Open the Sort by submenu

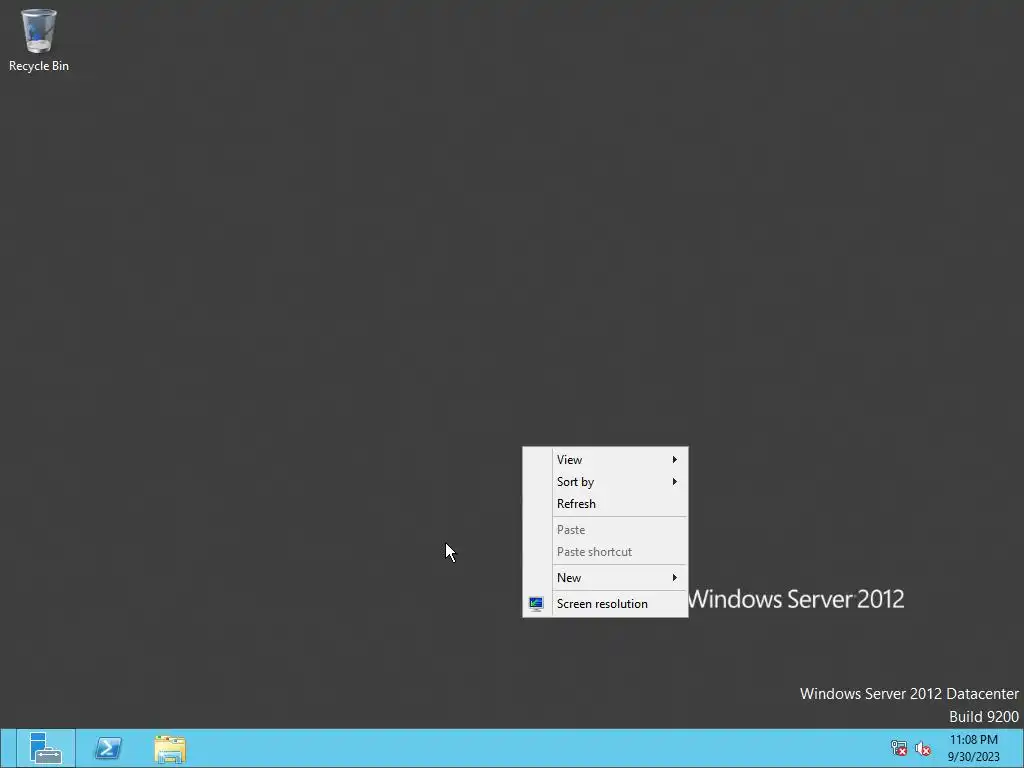pos(605,482)
